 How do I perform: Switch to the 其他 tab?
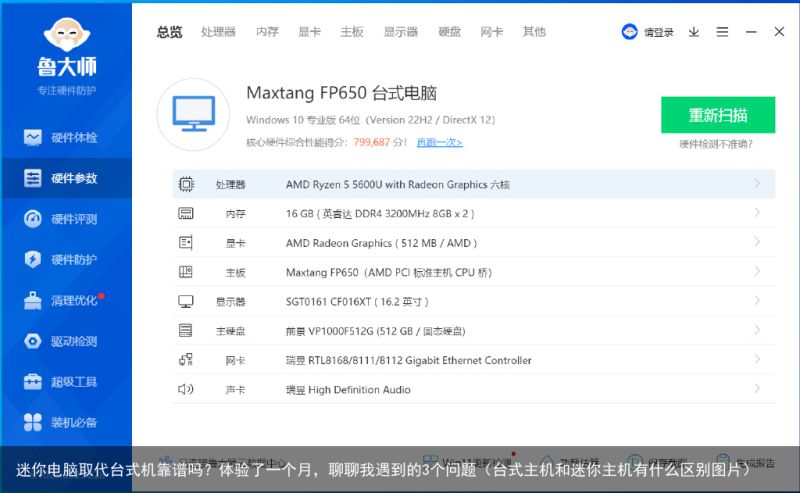pyautogui.click(x=534, y=32)
